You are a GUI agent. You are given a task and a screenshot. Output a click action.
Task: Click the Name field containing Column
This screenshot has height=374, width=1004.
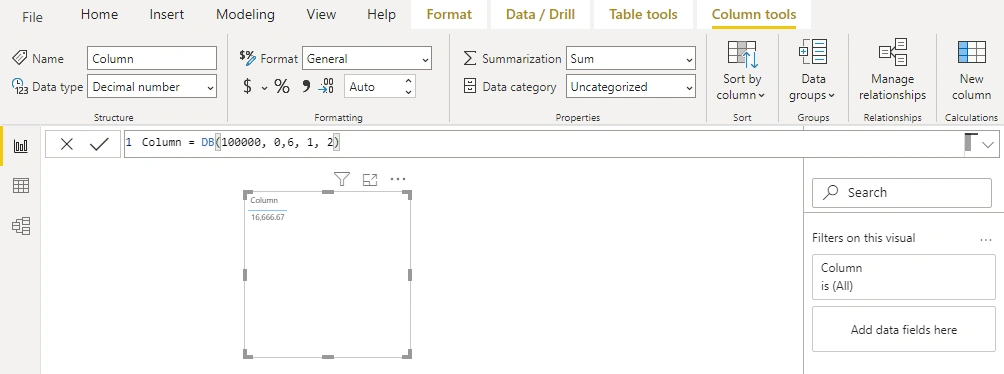point(152,58)
